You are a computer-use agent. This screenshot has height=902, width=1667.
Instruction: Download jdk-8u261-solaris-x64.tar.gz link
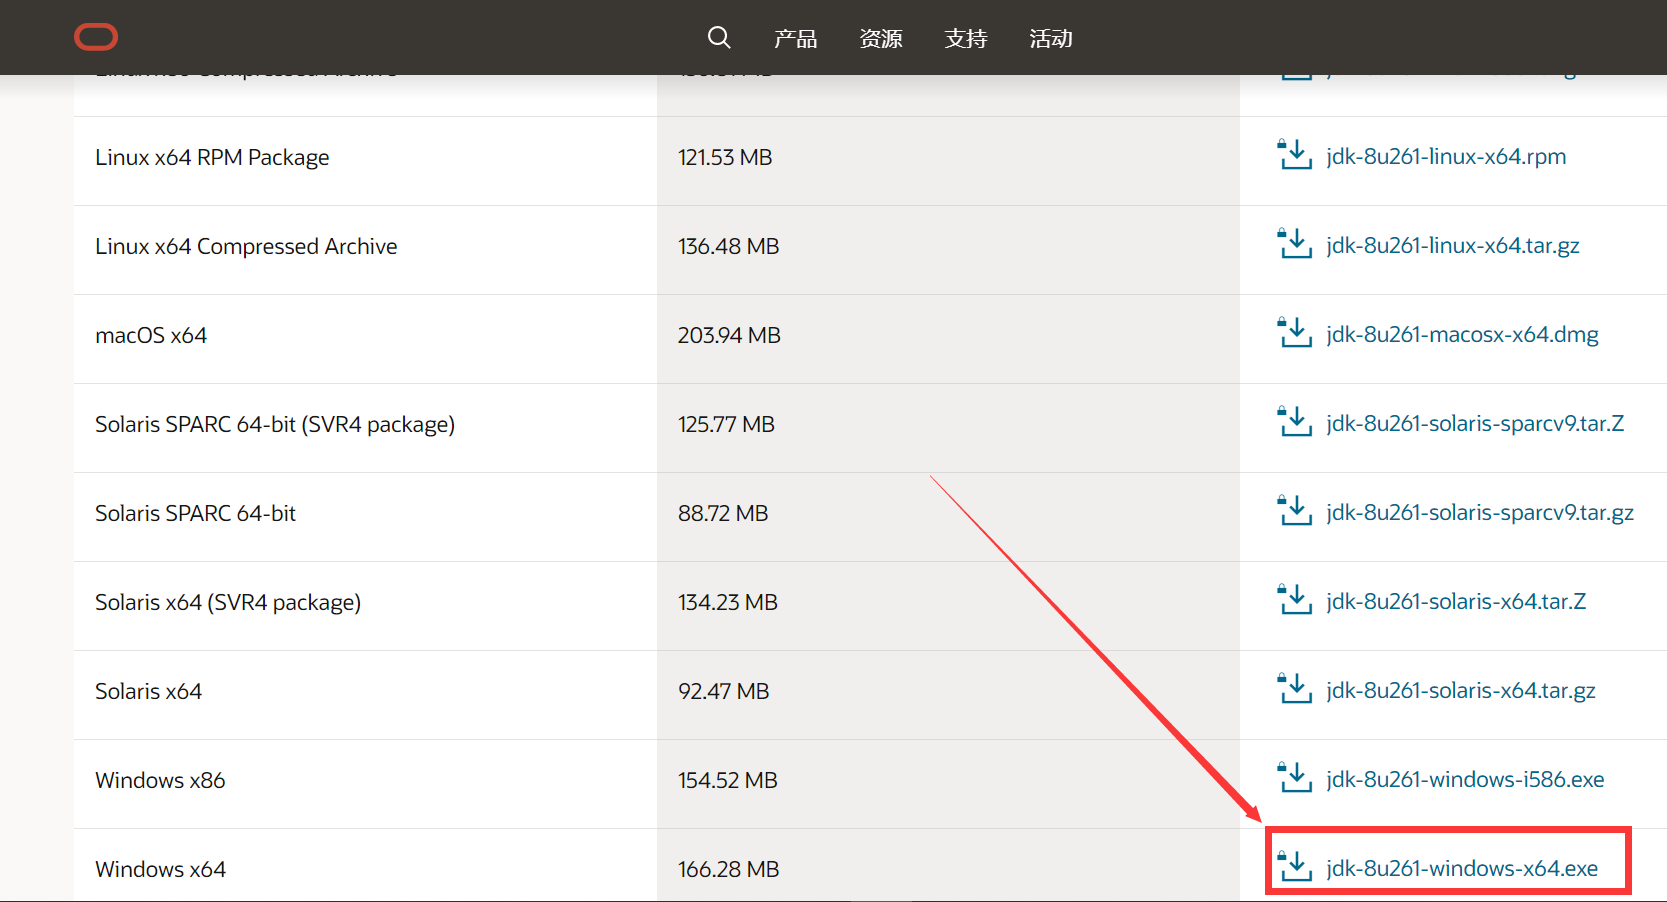click(1461, 691)
